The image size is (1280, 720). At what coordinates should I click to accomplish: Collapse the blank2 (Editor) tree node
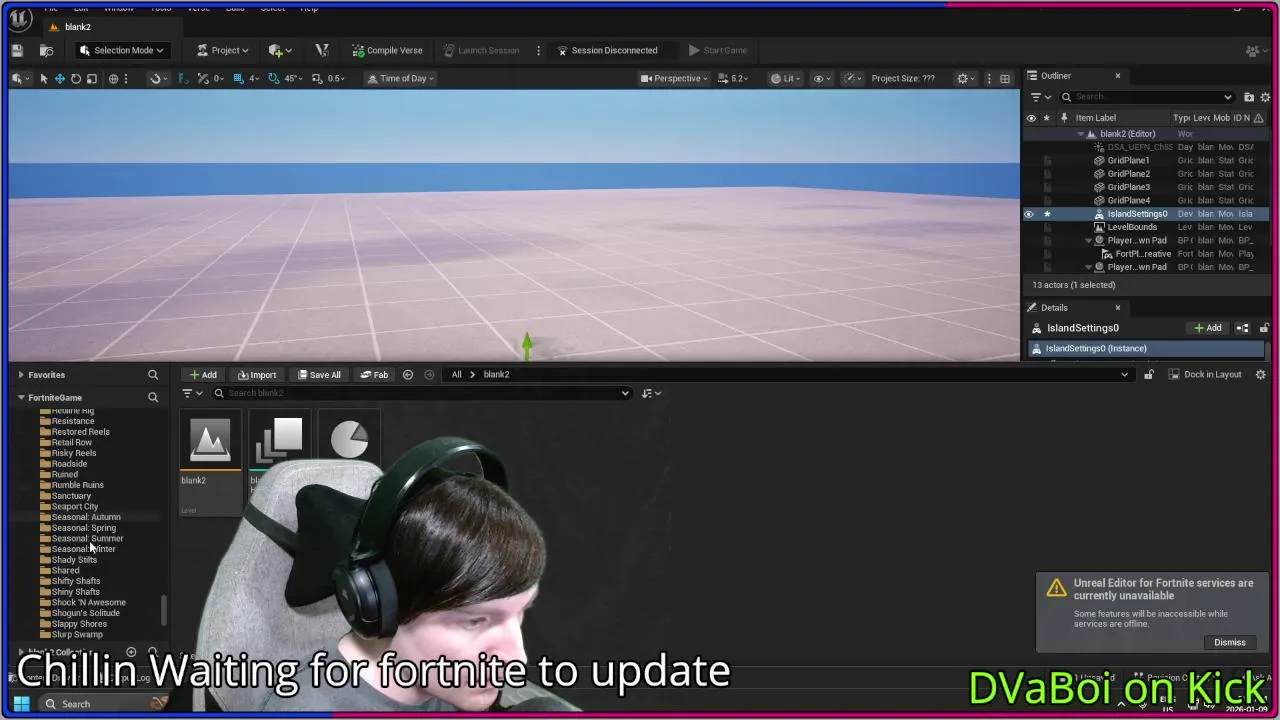coord(1080,134)
